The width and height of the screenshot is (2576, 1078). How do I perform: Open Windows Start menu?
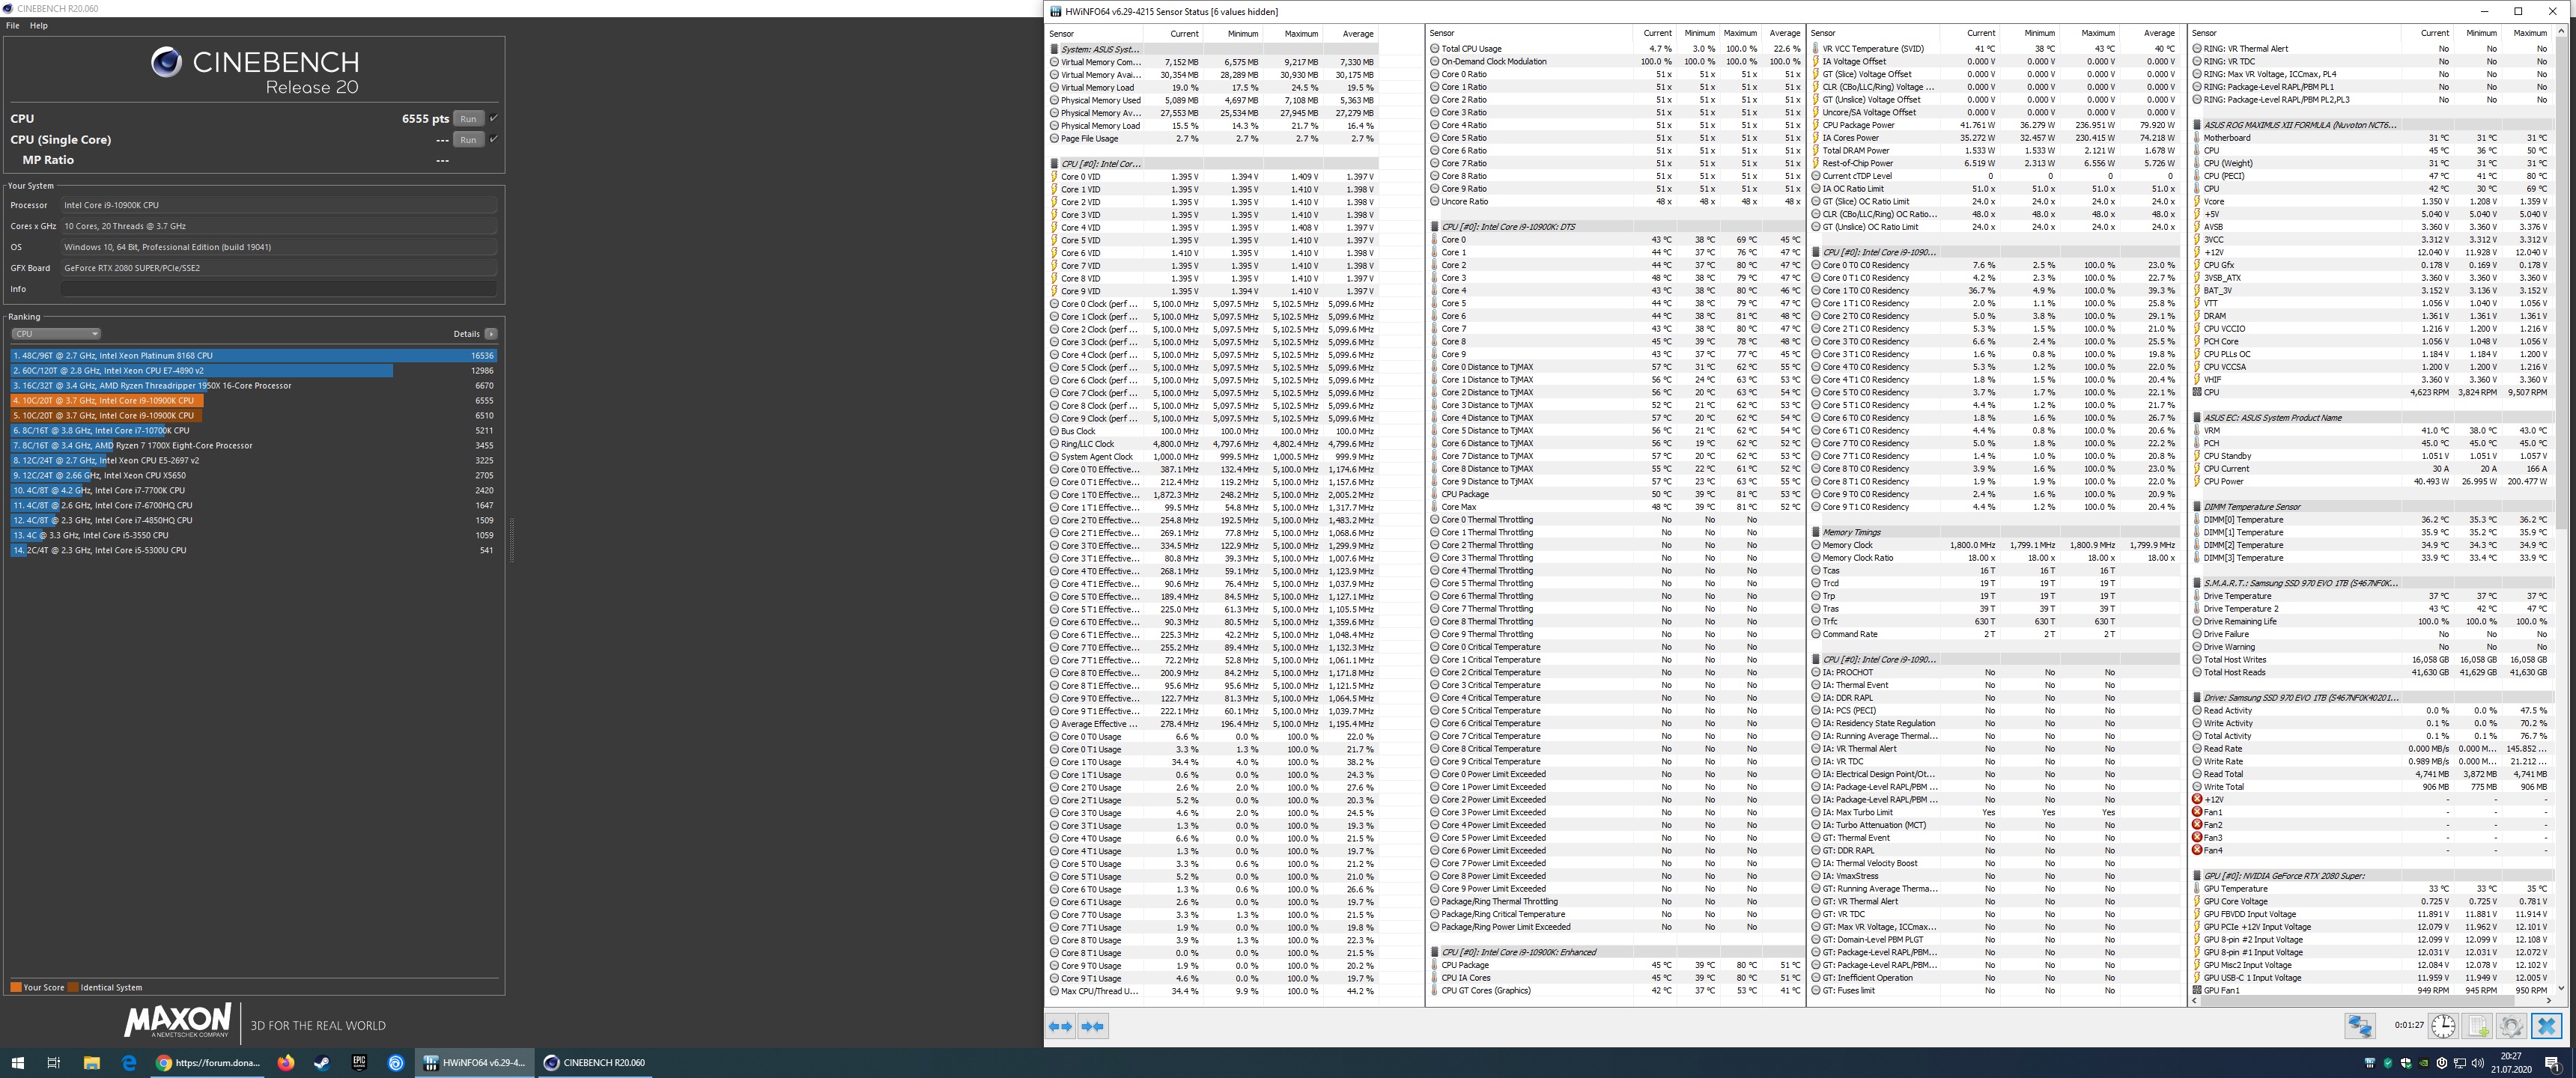pyautogui.click(x=17, y=1062)
